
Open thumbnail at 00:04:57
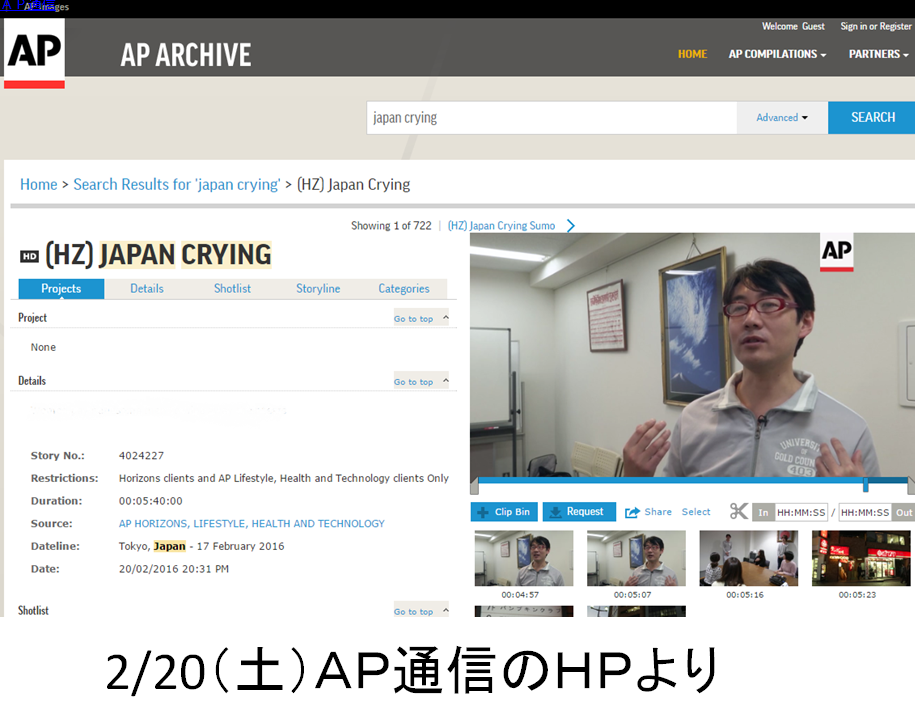[x=523, y=558]
